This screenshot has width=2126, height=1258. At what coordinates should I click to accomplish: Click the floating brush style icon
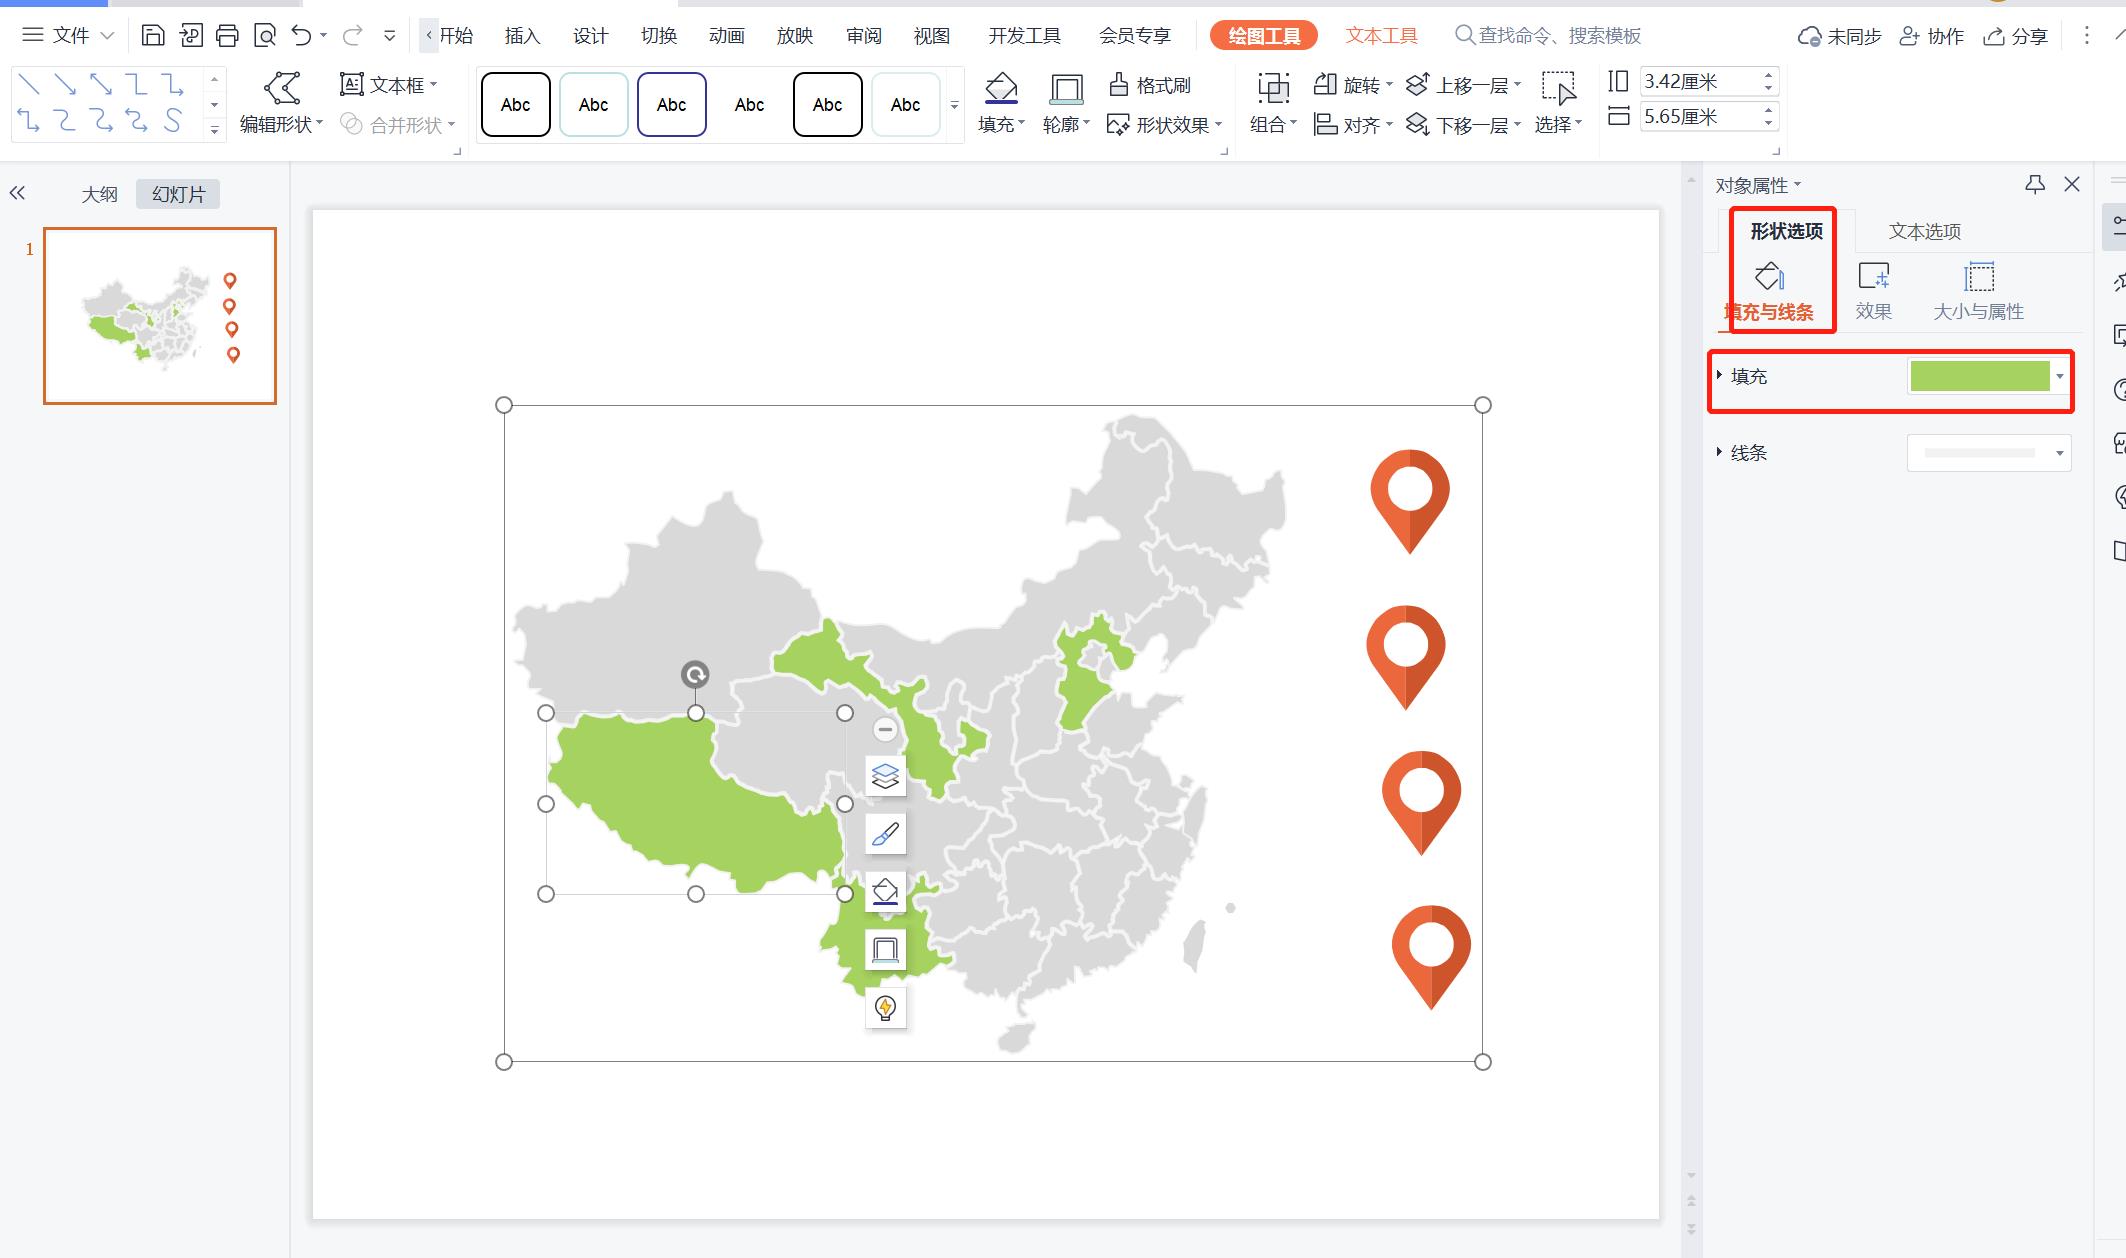pos(885,834)
